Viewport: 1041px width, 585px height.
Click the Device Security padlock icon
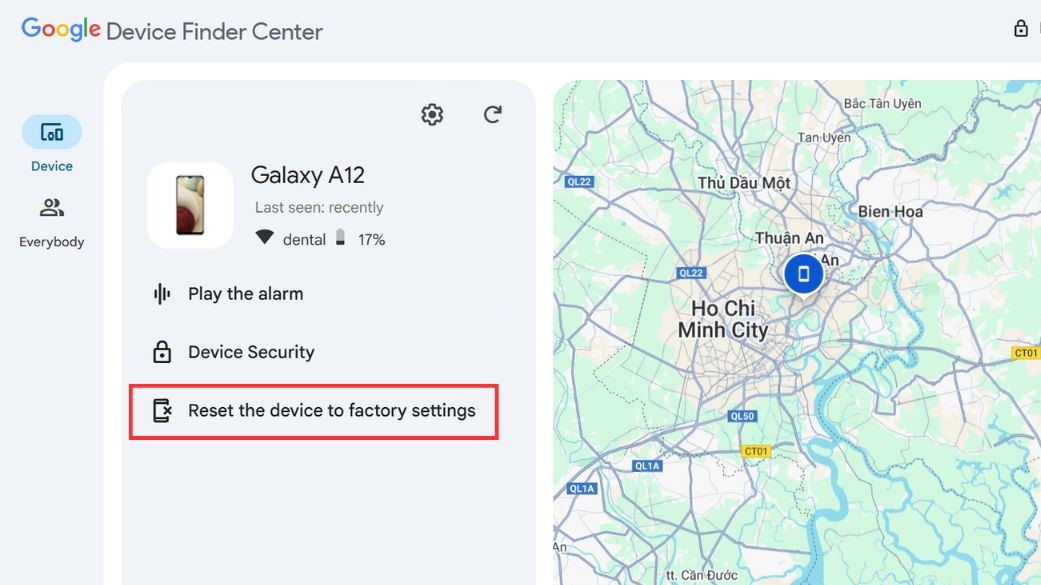(x=162, y=352)
